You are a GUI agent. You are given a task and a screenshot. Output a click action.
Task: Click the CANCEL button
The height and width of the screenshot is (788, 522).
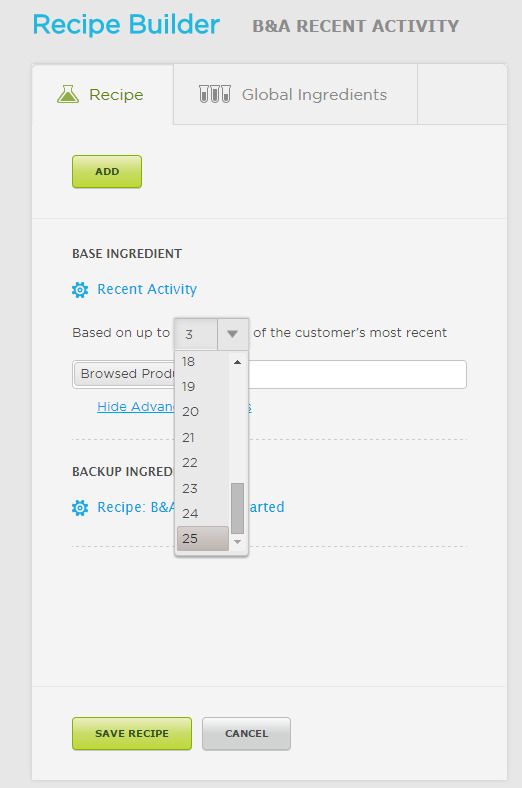[246, 734]
